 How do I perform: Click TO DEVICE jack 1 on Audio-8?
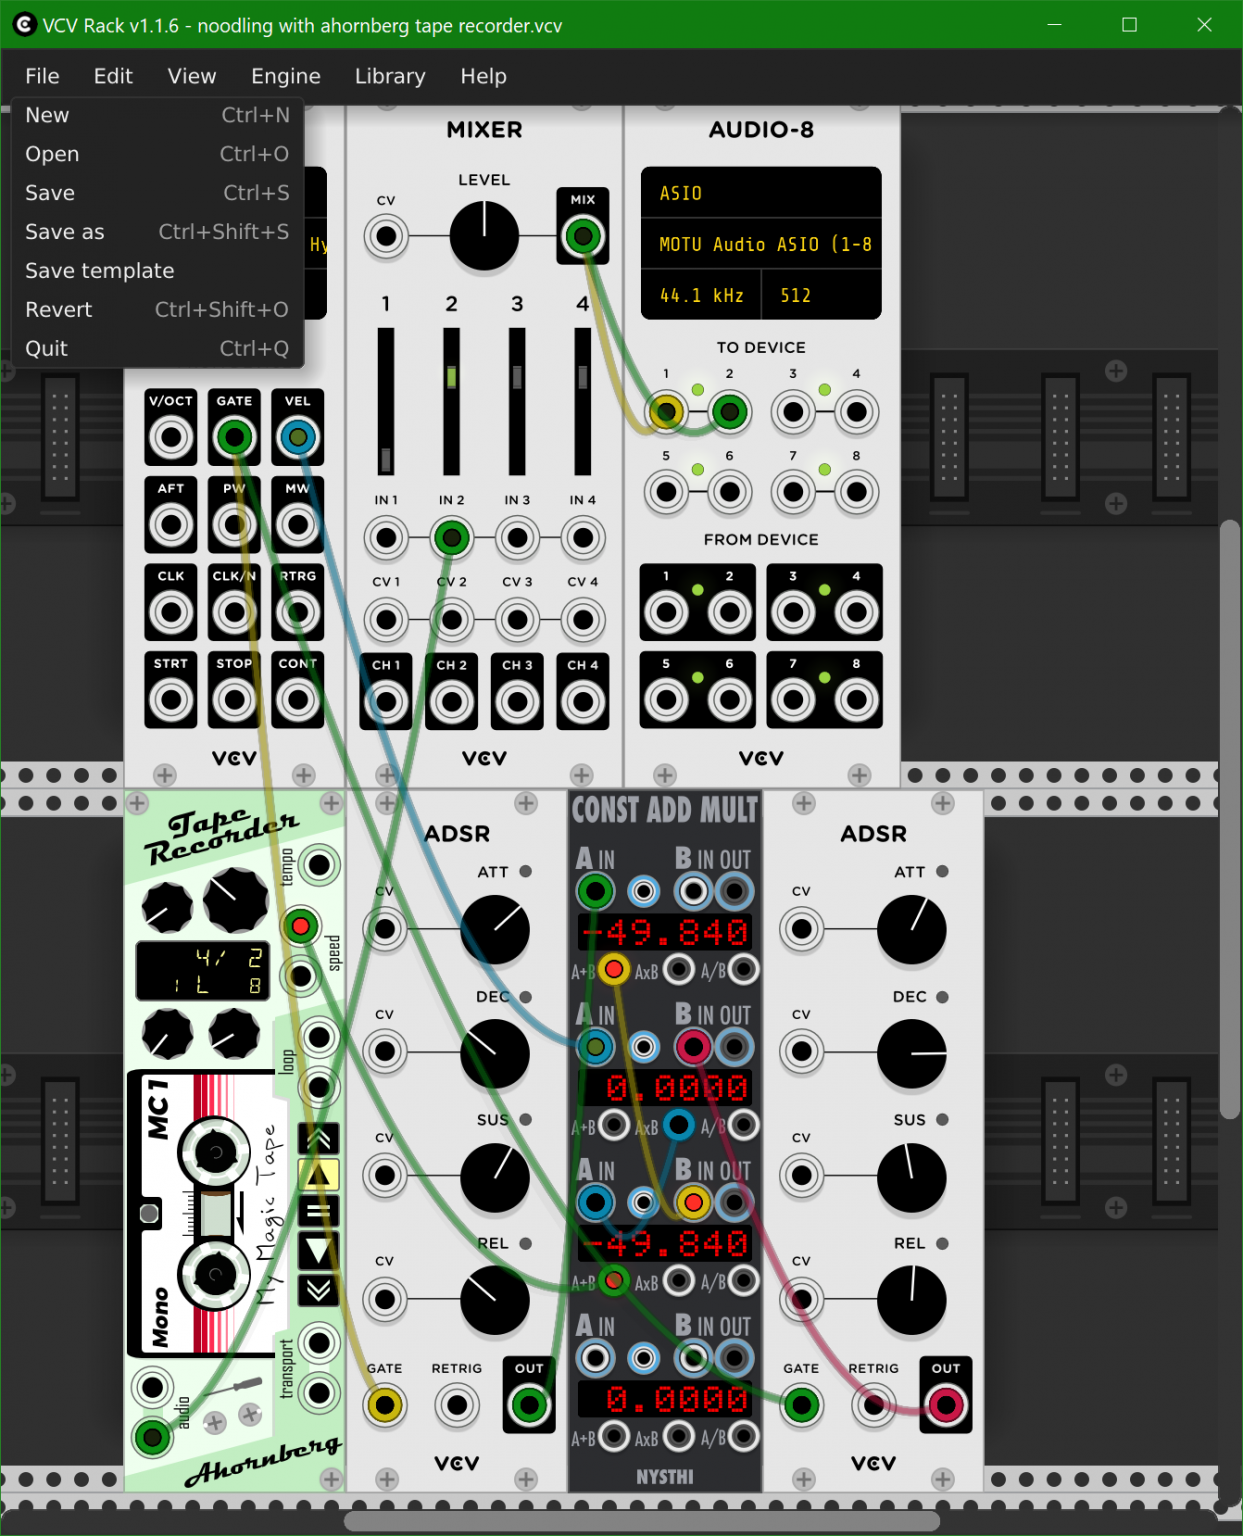coord(666,411)
